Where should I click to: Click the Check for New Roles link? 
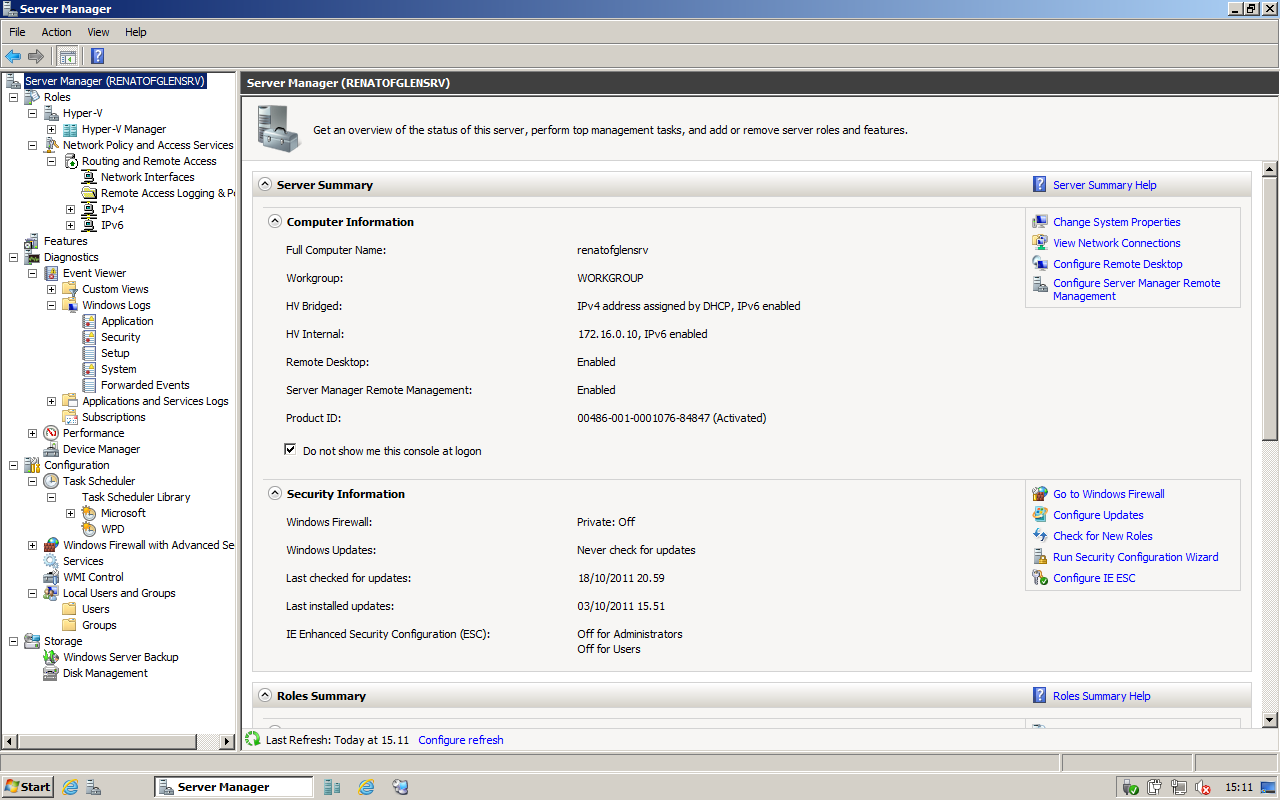tap(1102, 536)
